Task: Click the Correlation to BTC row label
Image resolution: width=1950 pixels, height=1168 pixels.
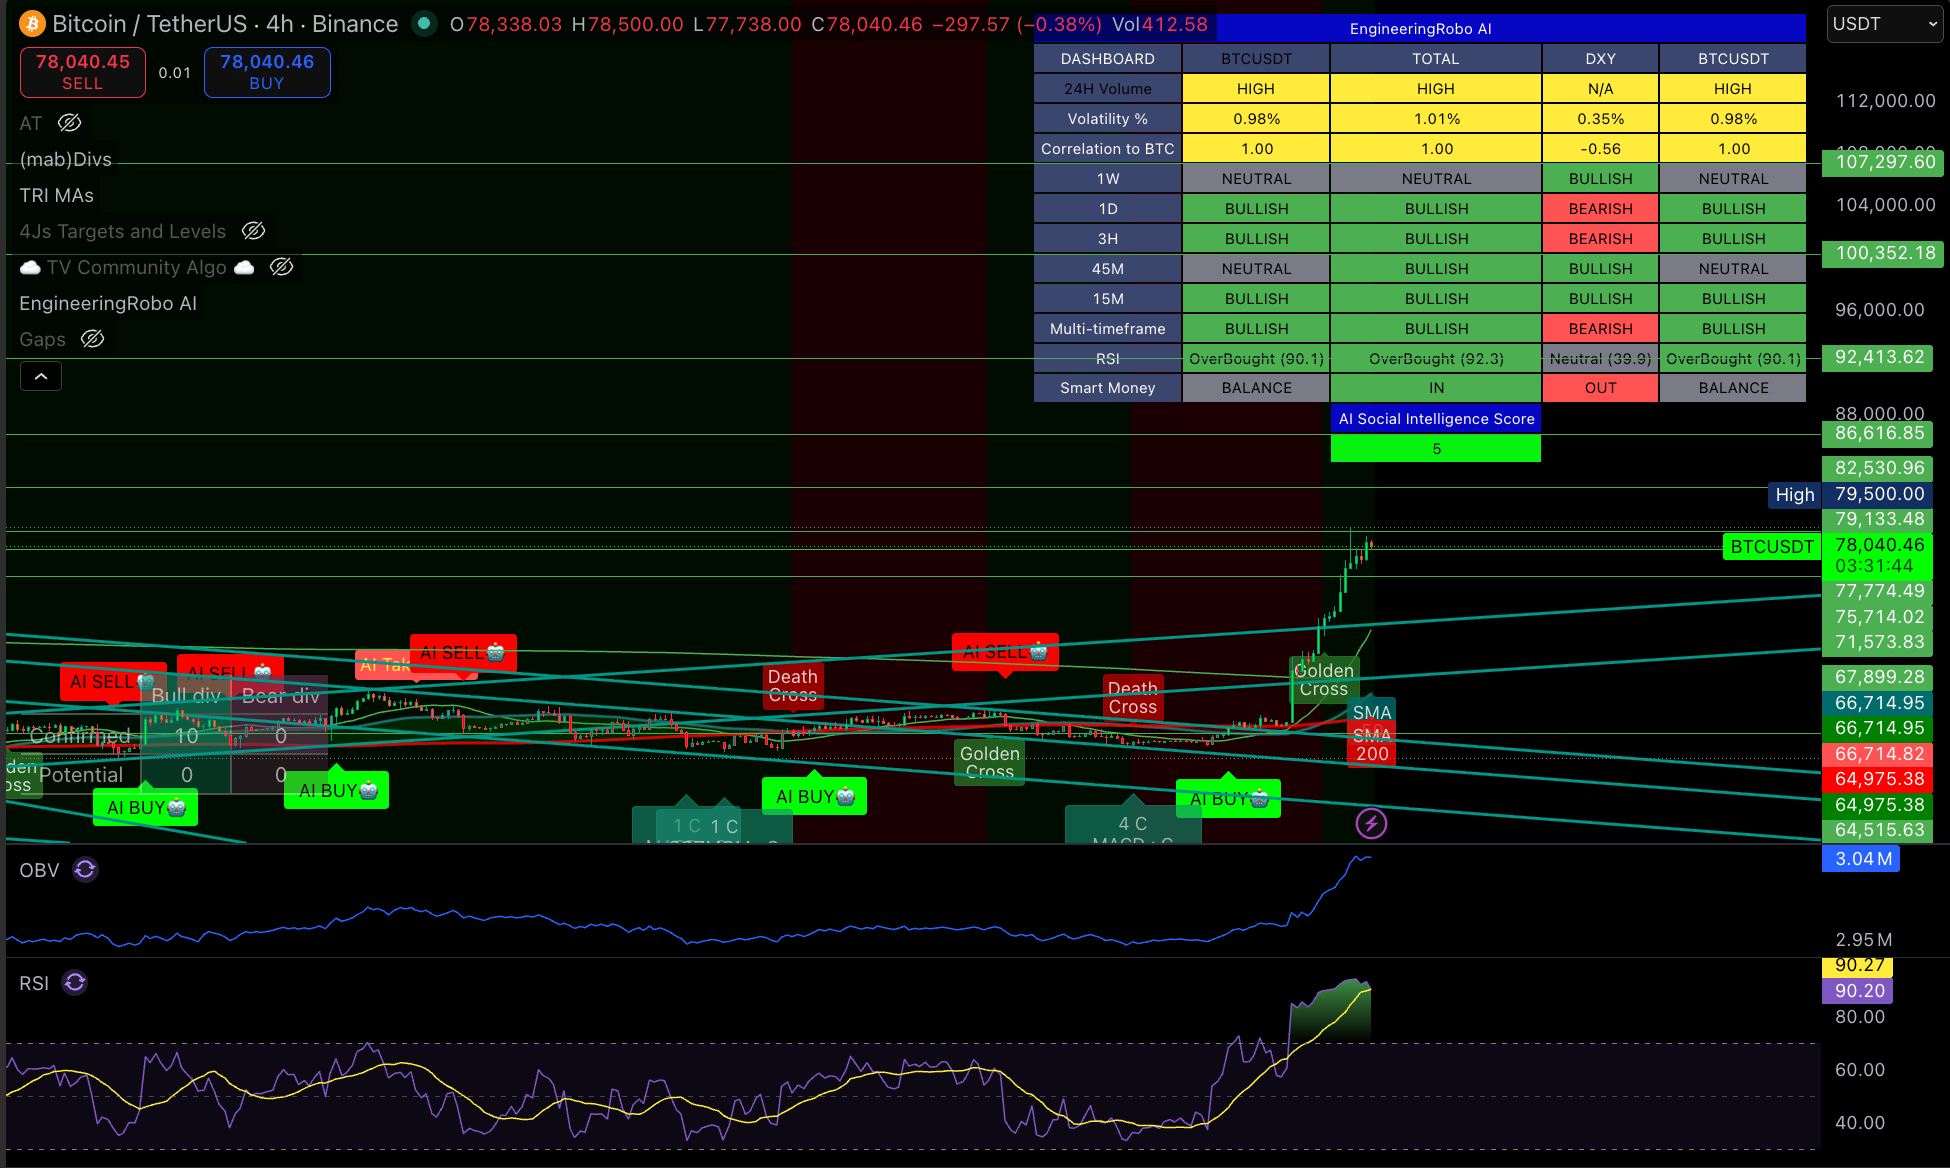Action: coord(1108,149)
